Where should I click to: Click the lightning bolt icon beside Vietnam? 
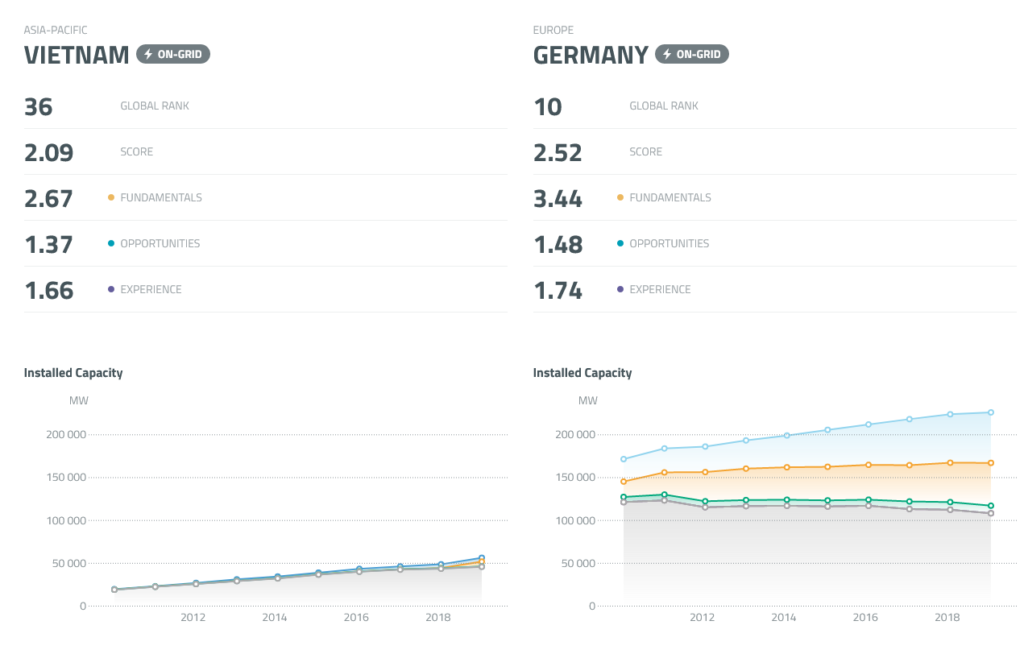(148, 54)
